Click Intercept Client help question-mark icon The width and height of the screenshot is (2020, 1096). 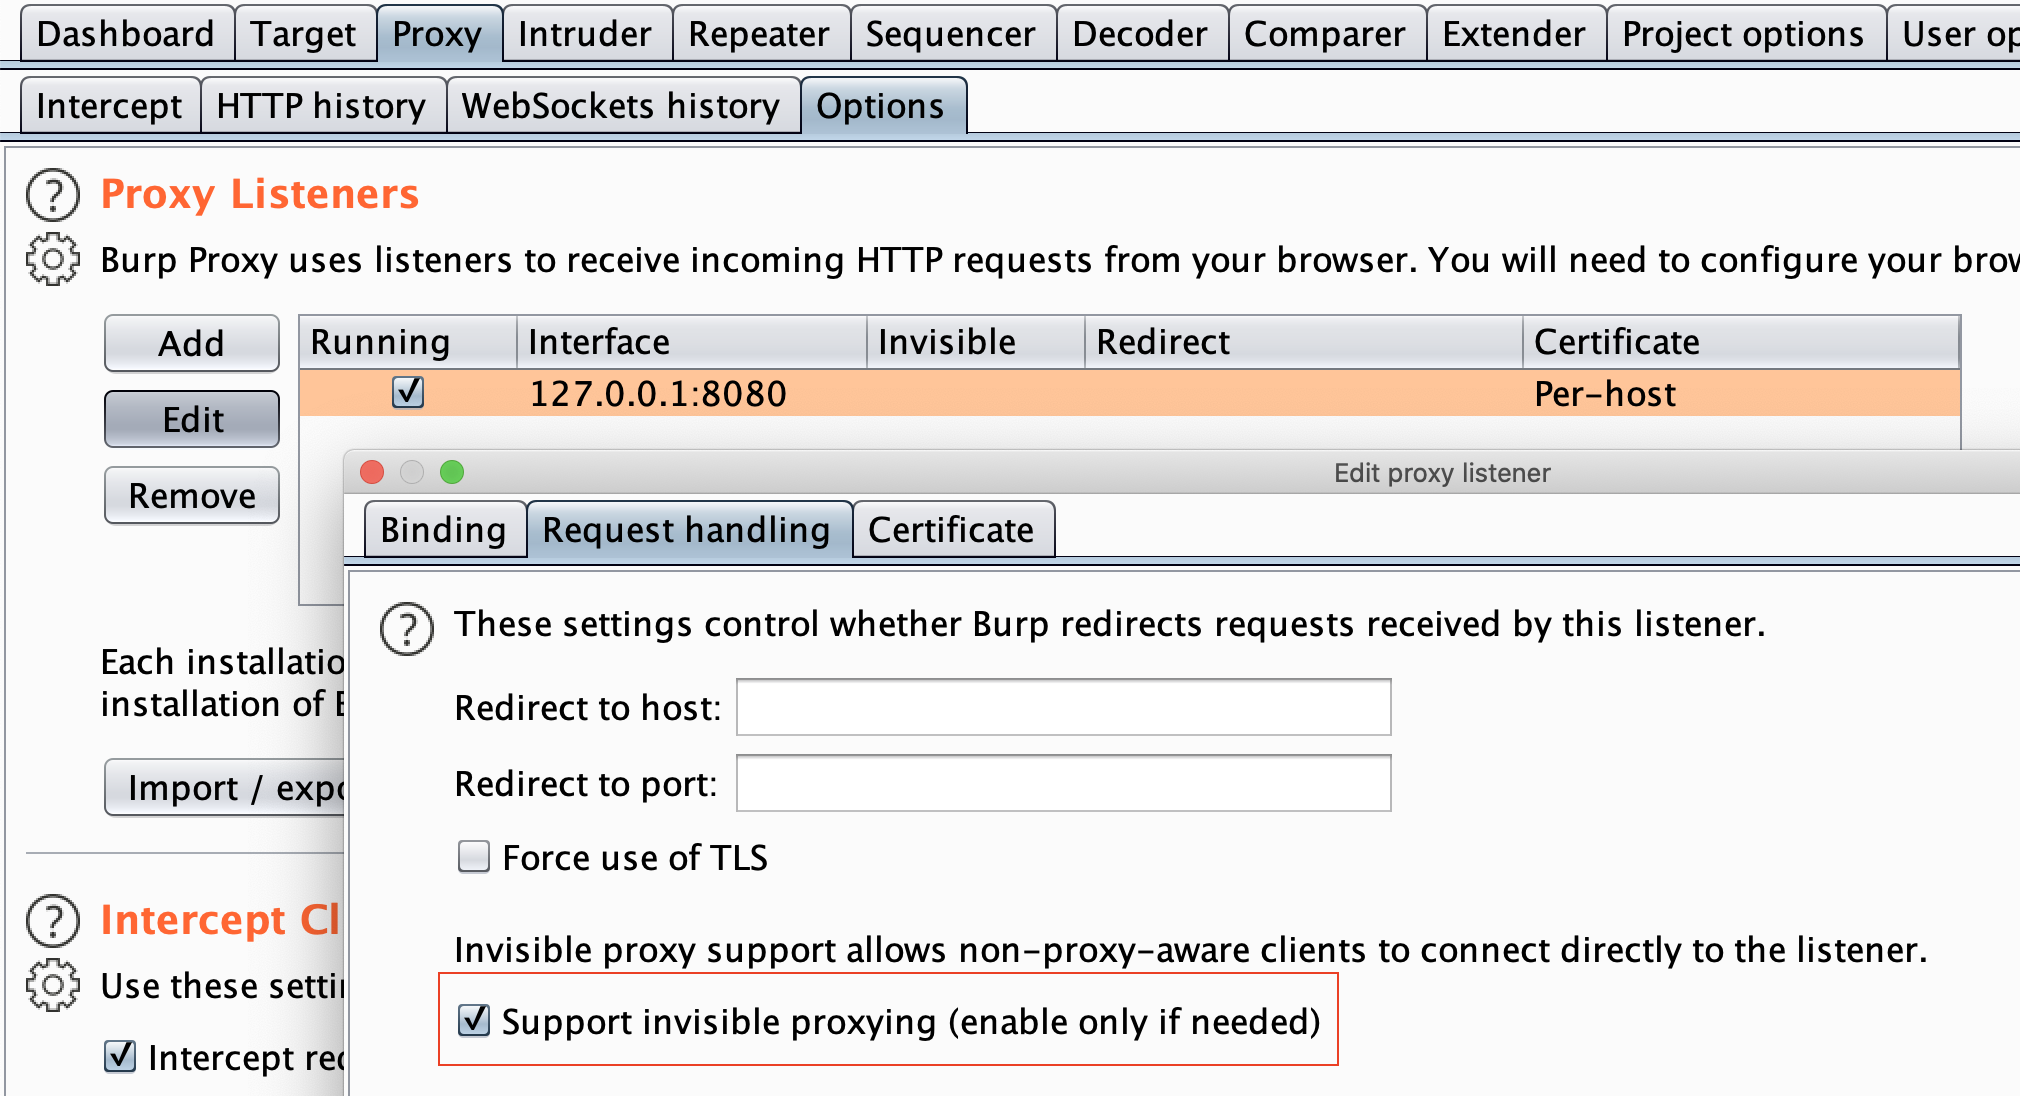click(52, 921)
